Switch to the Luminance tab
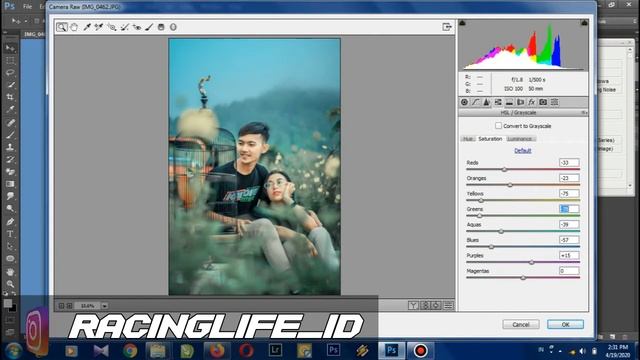The width and height of the screenshot is (640, 360). pyautogui.click(x=520, y=139)
